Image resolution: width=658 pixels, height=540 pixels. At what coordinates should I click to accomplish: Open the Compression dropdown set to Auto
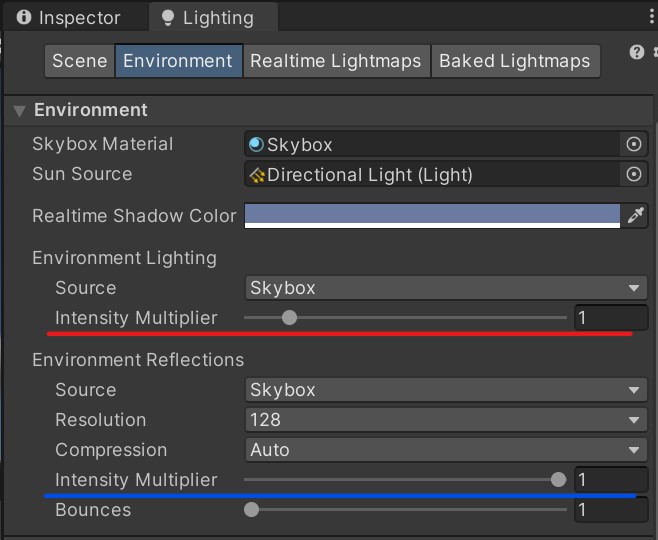click(446, 450)
